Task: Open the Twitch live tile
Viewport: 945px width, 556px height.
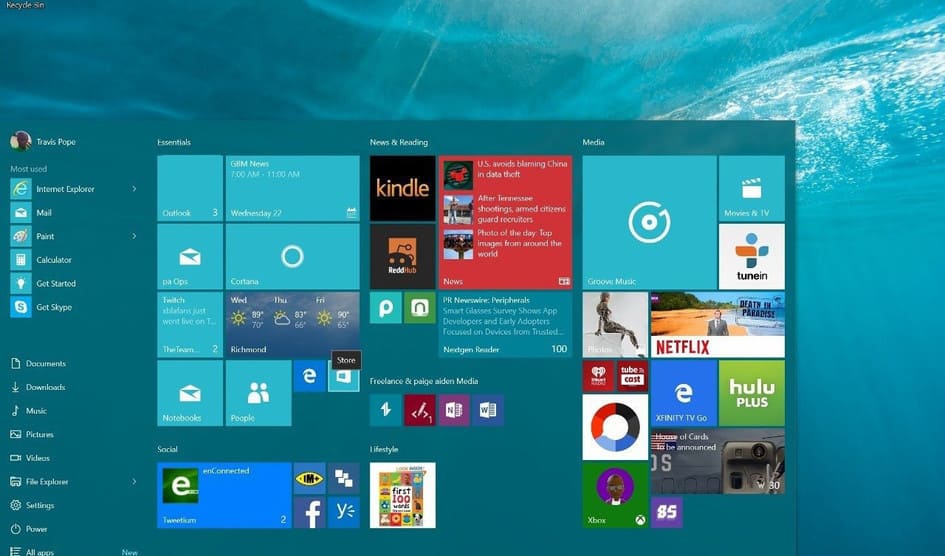Action: 190,325
